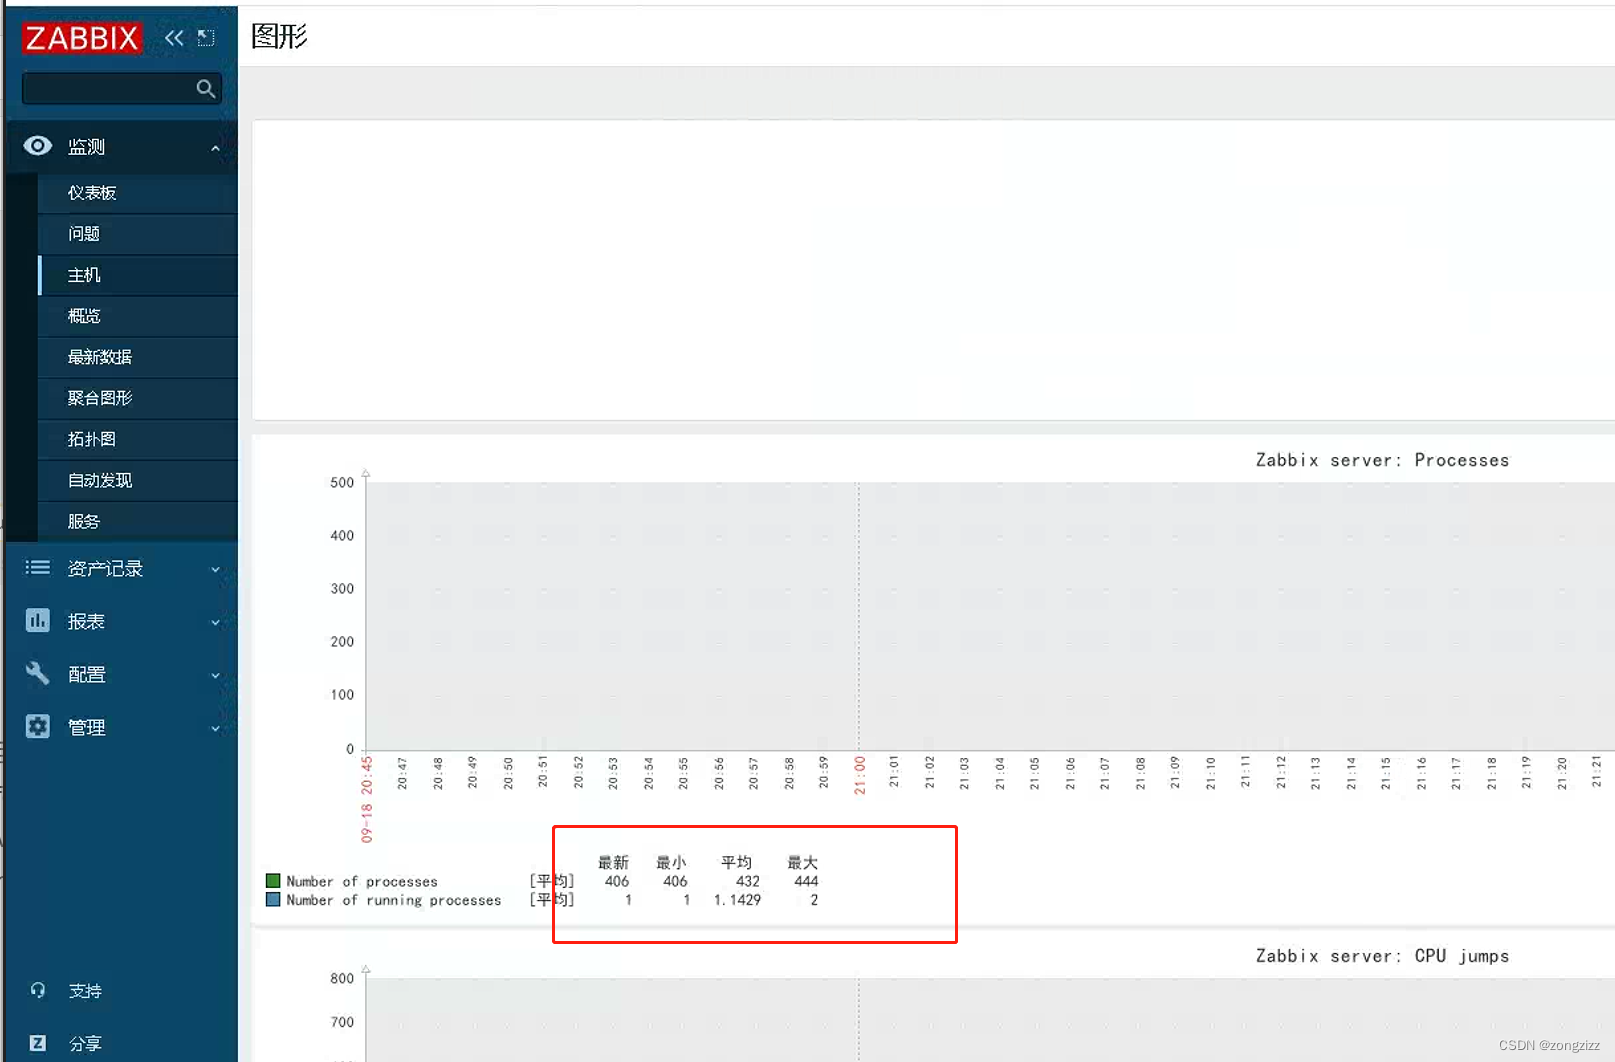Select 主机 hosts menu item
Screen dimensions: 1615x1062
(137, 275)
